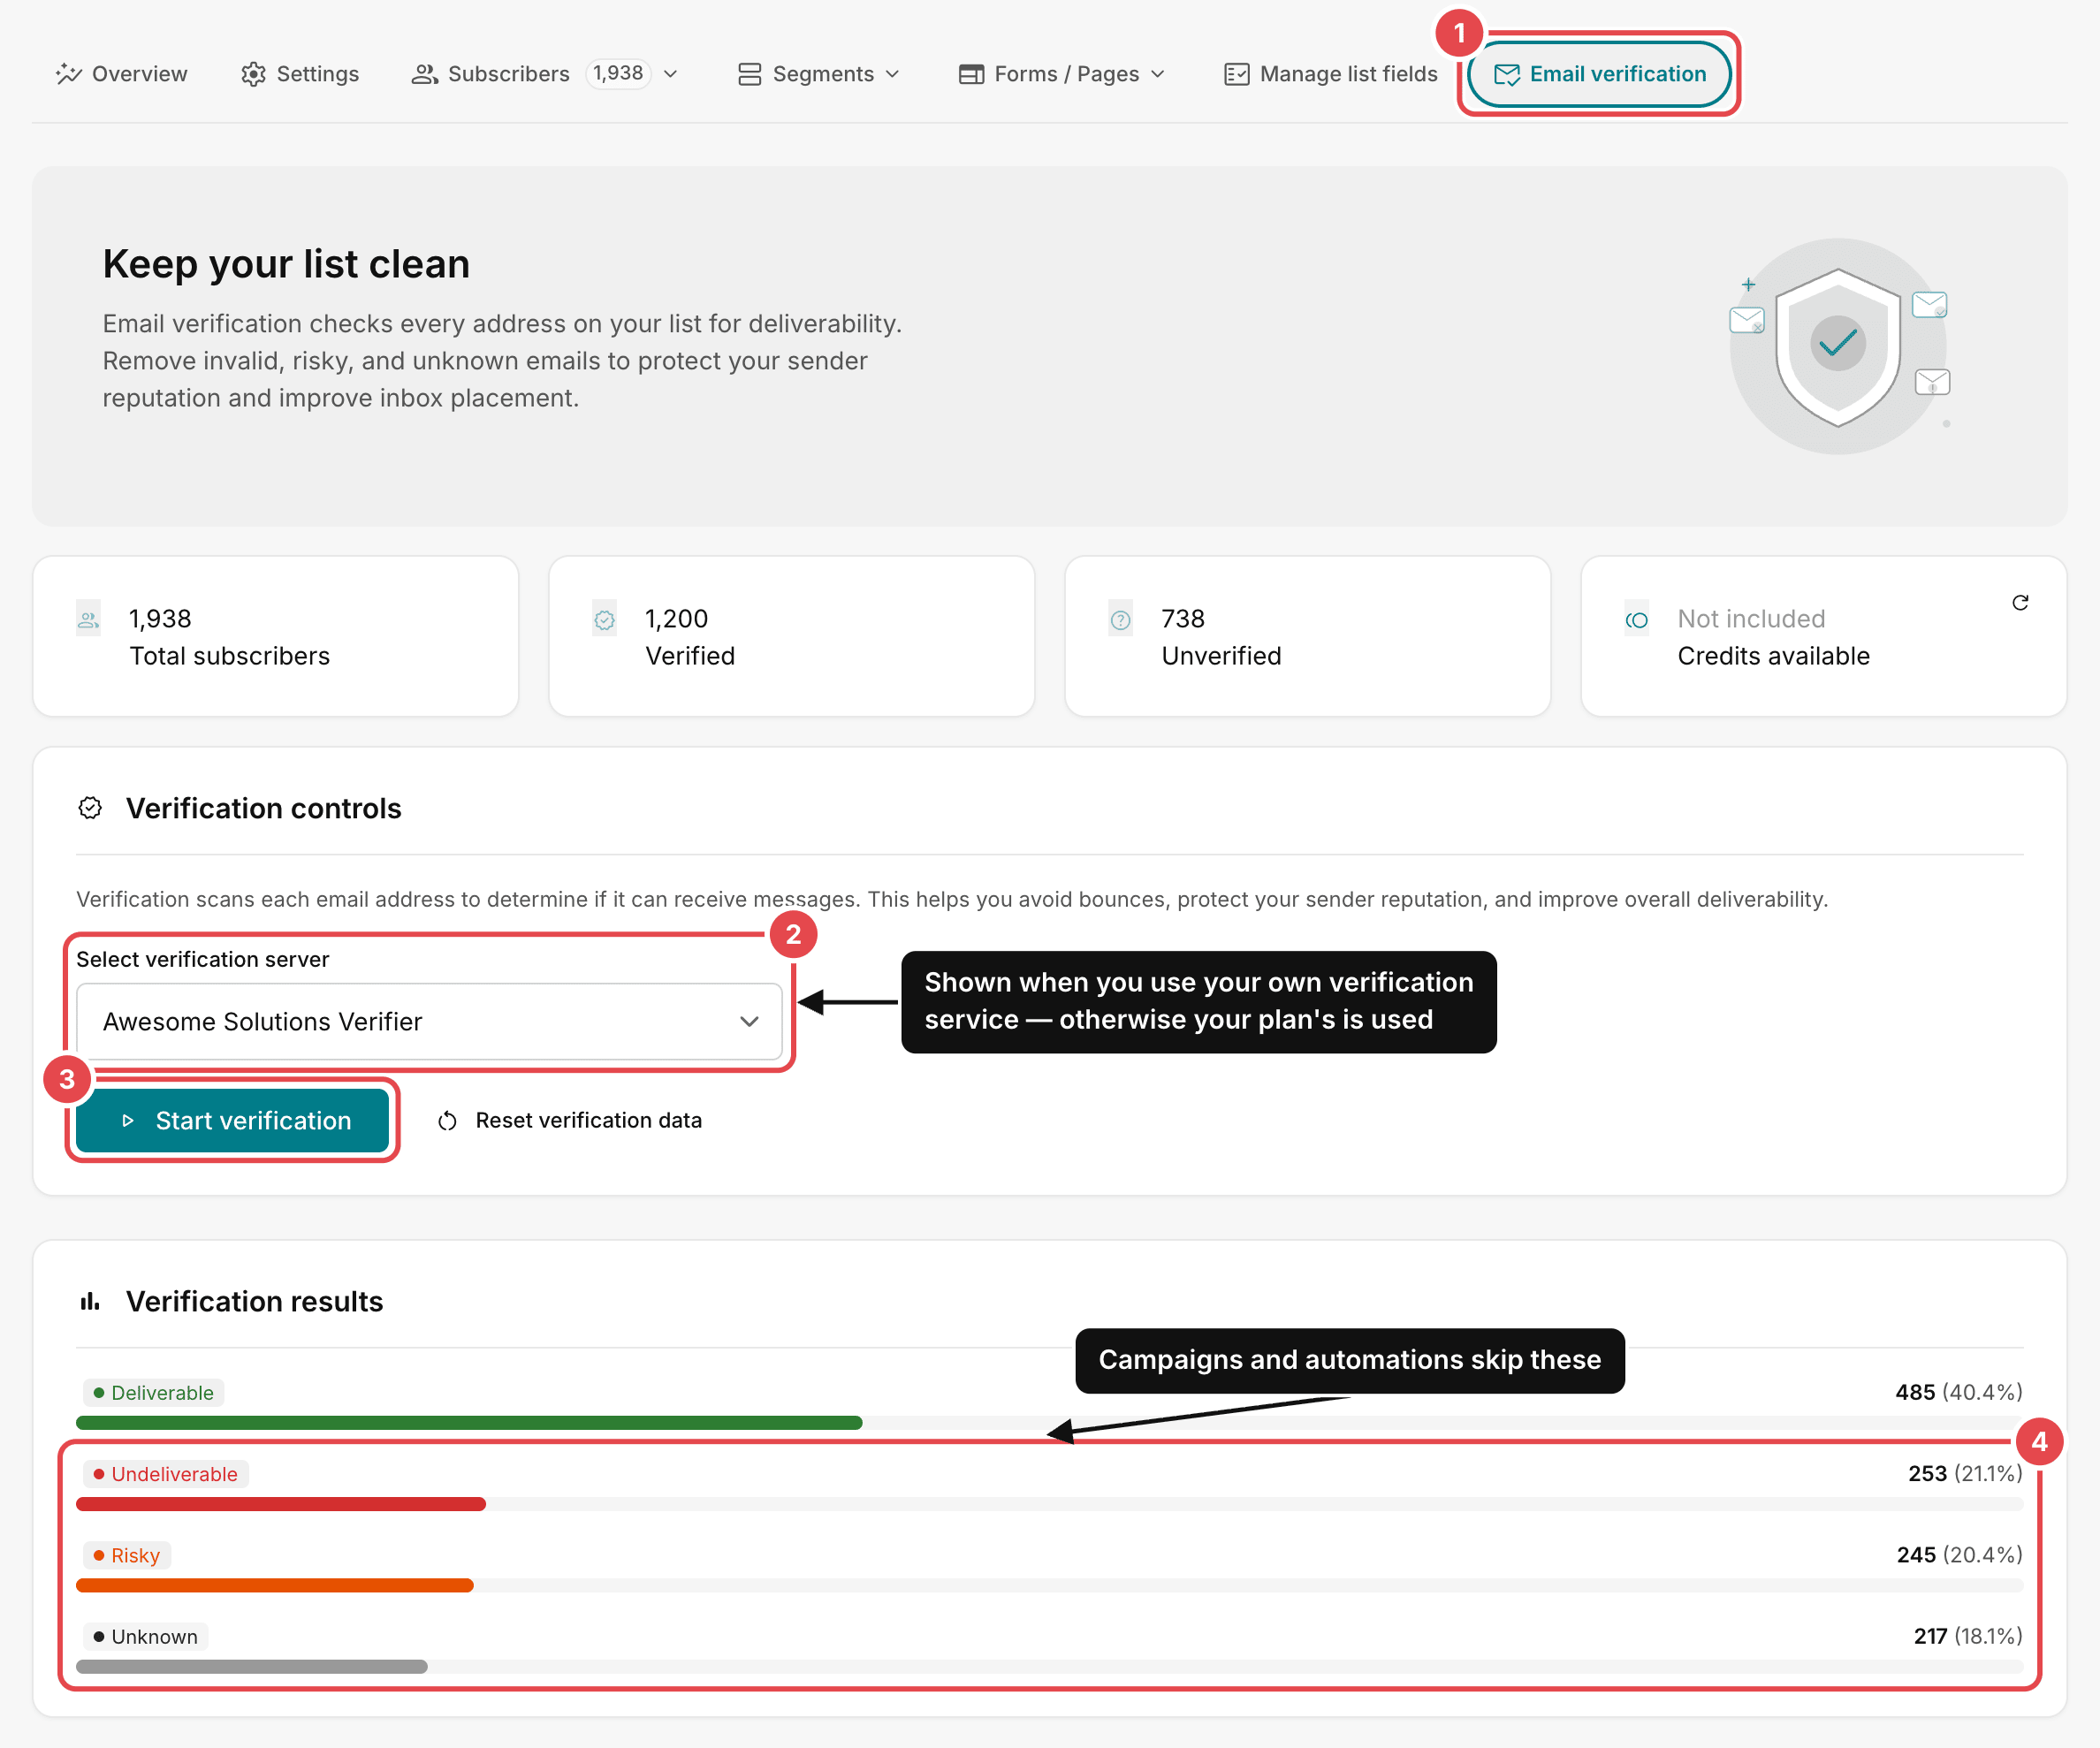Viewport: 2100px width, 1748px height.
Task: Expand the Forms / Pages chevron
Action: pyautogui.click(x=1158, y=74)
